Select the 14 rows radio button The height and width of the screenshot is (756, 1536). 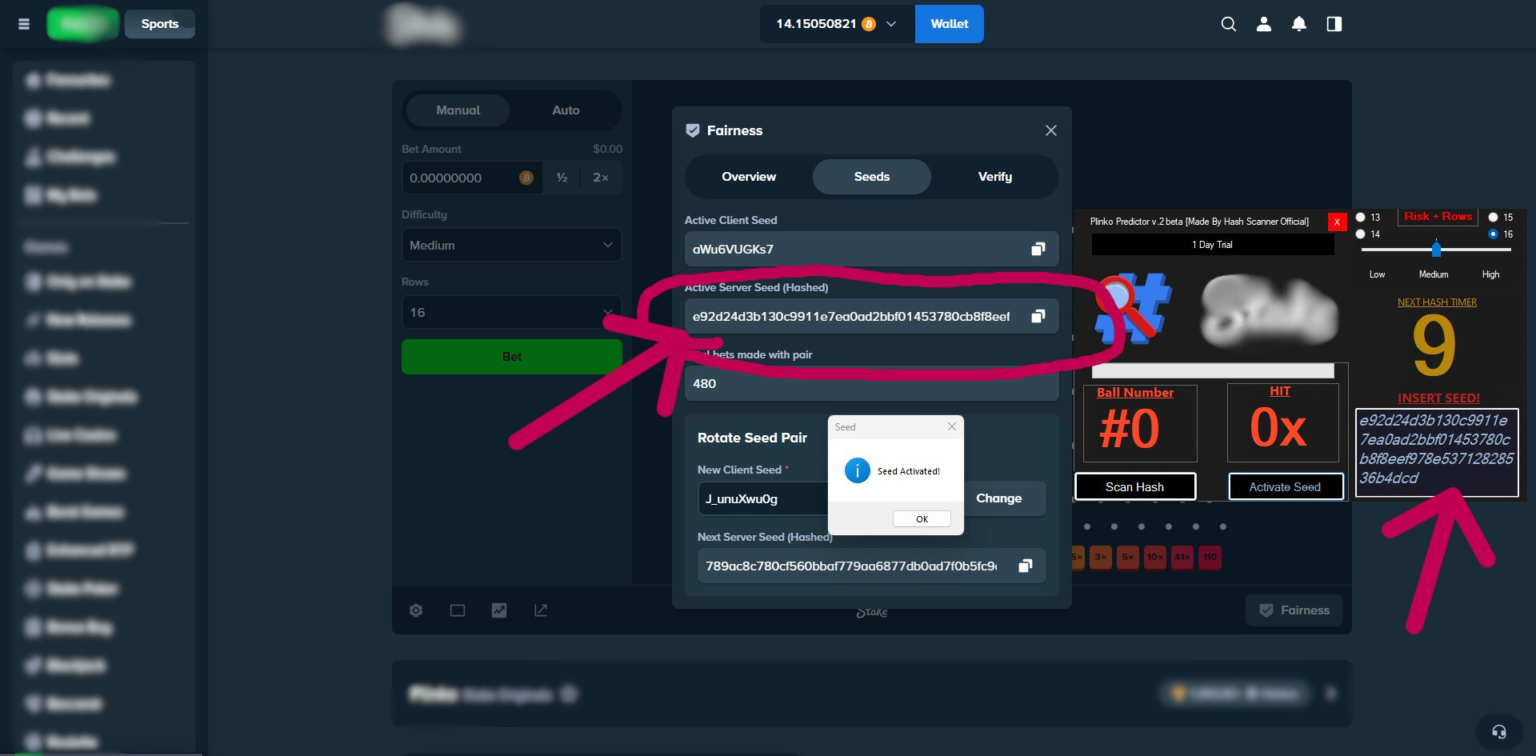click(x=1360, y=234)
